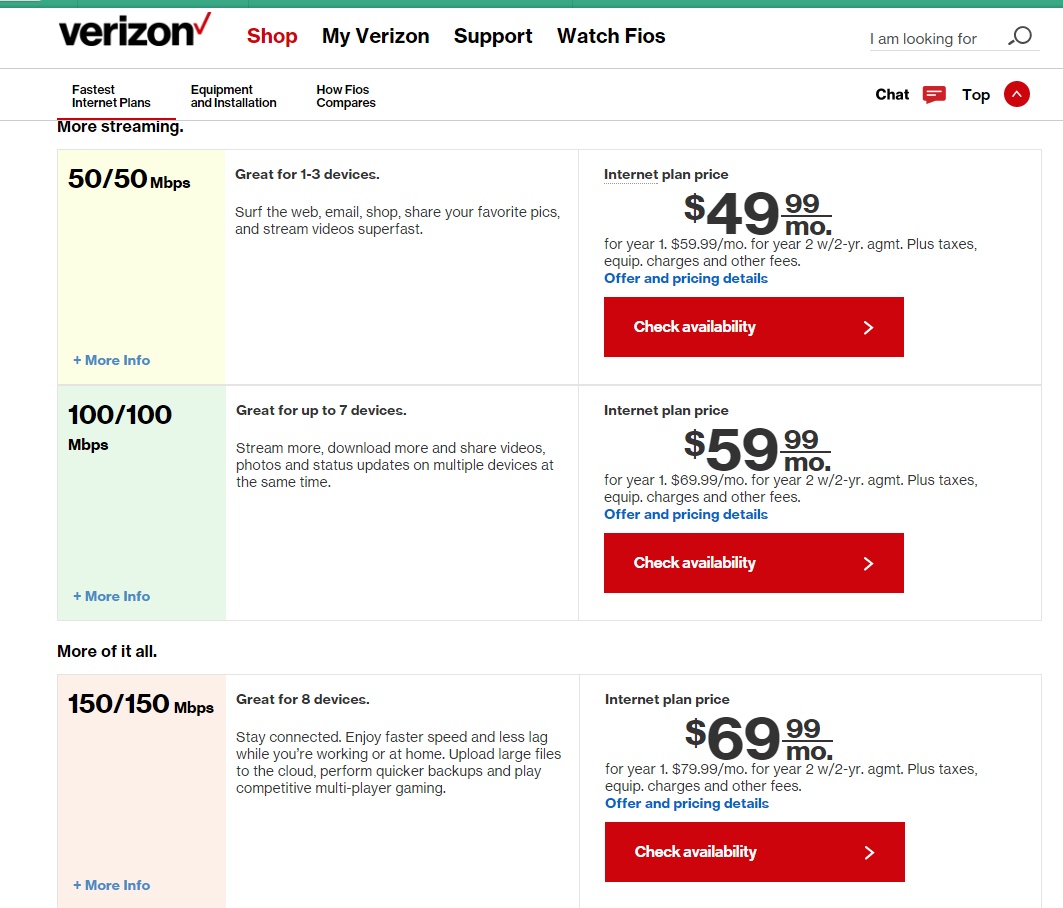This screenshot has width=1063, height=908.
Task: Click arrow on 150/150 Check availability button
Action: pos(870,852)
